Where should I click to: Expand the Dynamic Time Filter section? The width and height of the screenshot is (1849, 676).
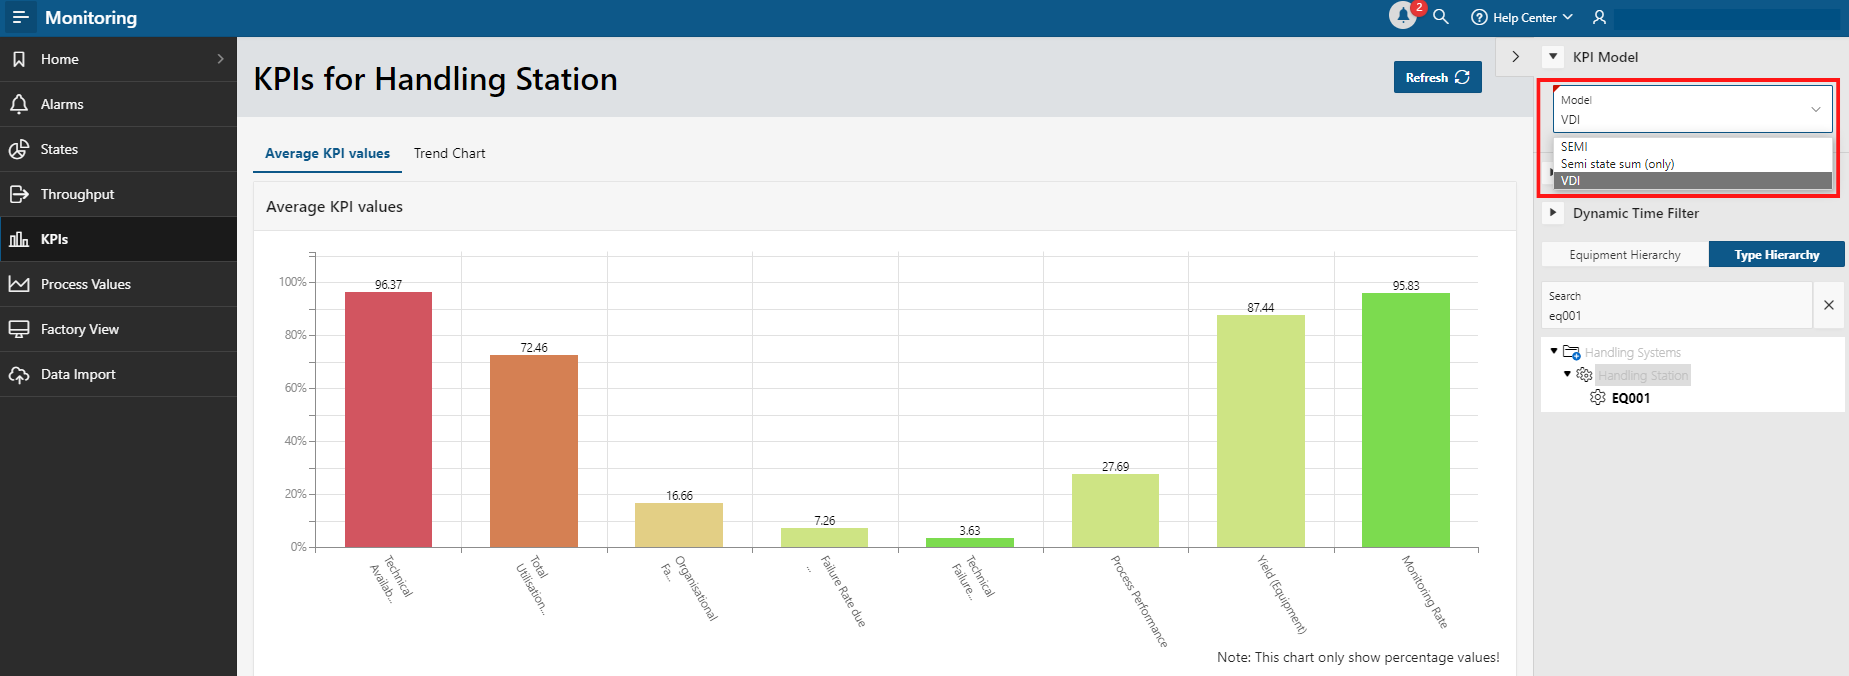point(1553,213)
